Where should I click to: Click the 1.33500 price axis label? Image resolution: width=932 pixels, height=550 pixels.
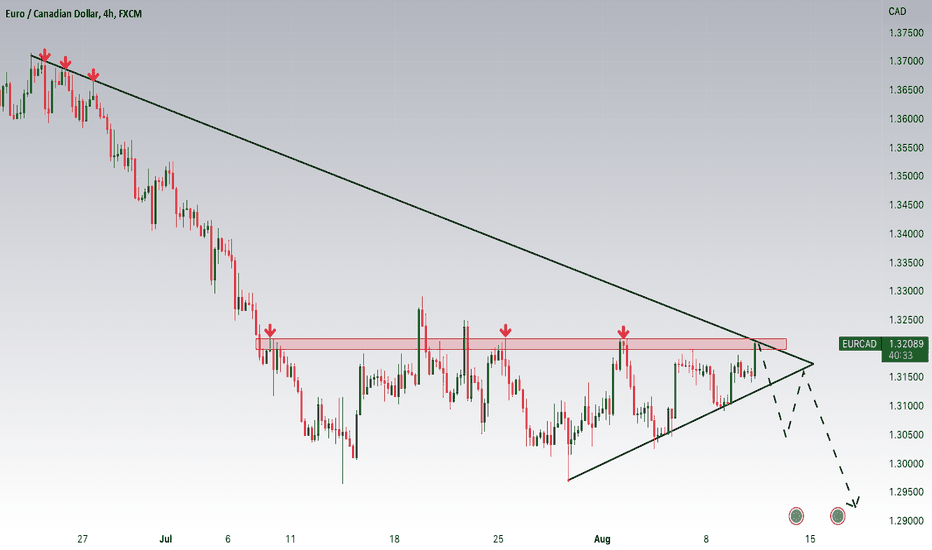click(906, 262)
